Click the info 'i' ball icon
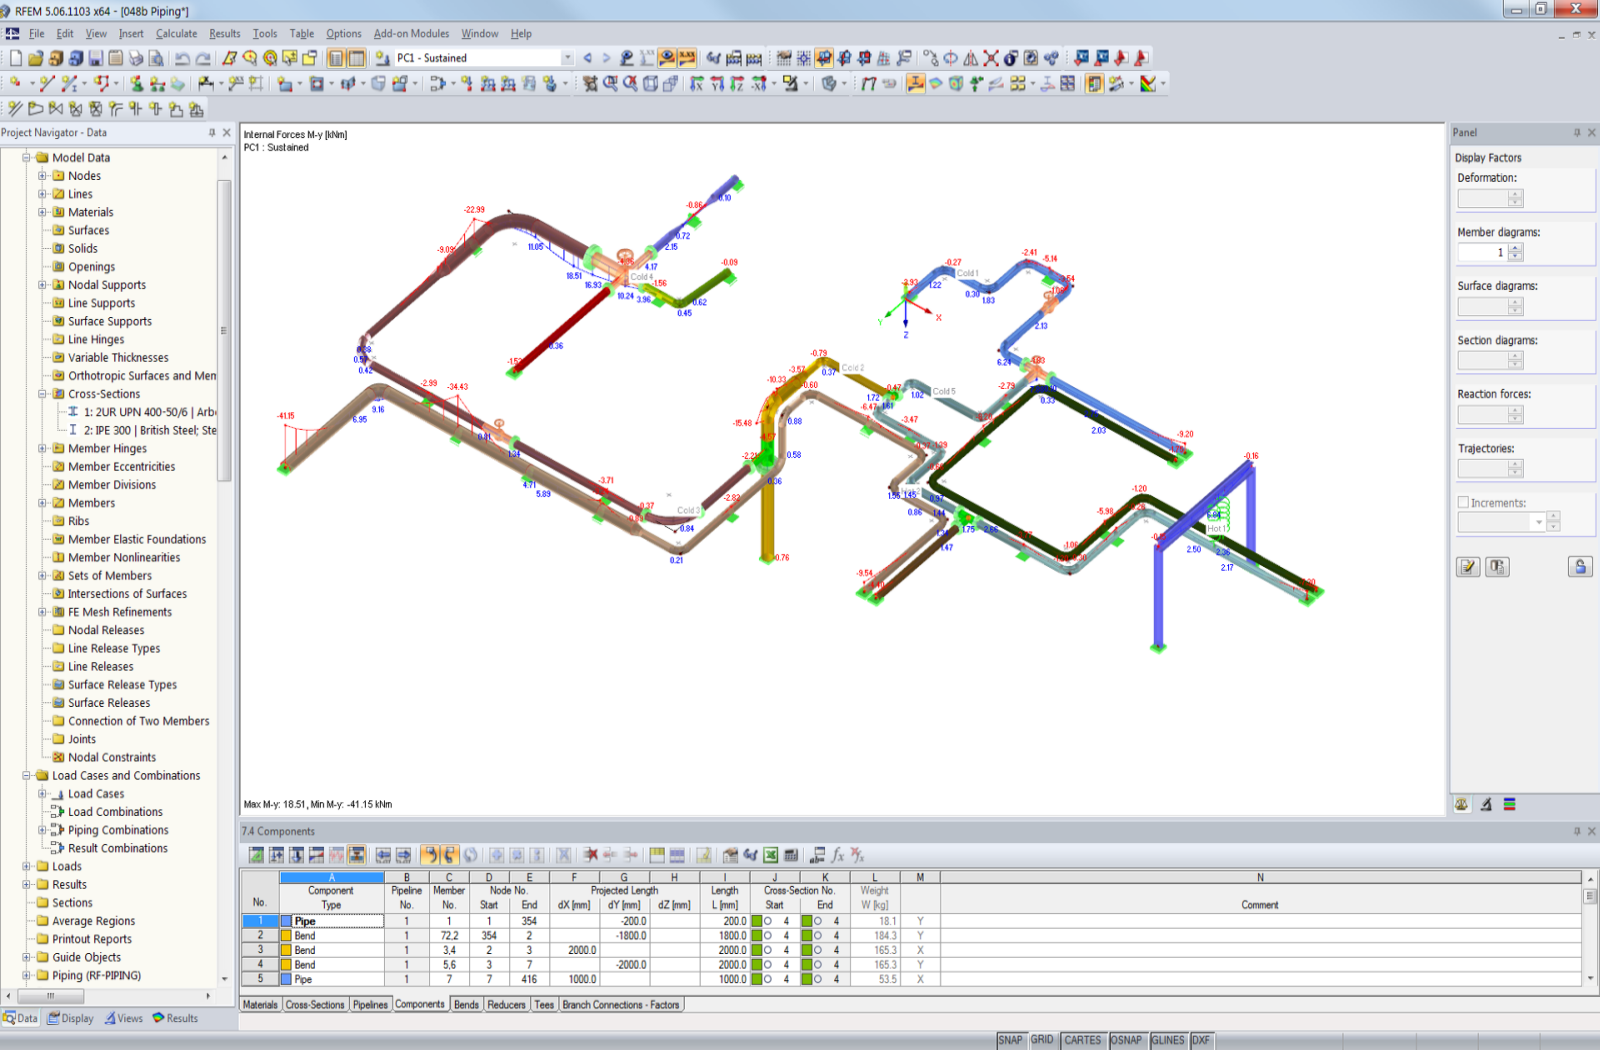 pyautogui.click(x=1011, y=58)
